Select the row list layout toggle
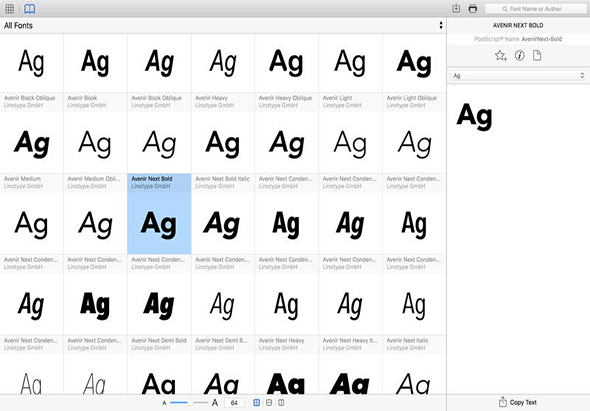The image size is (590, 411). pyautogui.click(x=269, y=403)
